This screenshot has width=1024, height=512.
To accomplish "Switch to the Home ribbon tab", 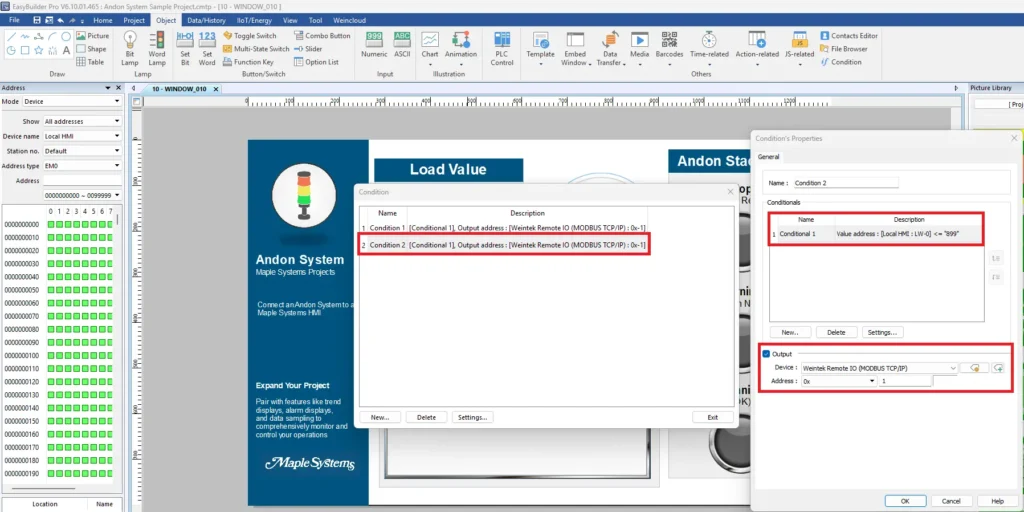I will point(103,20).
